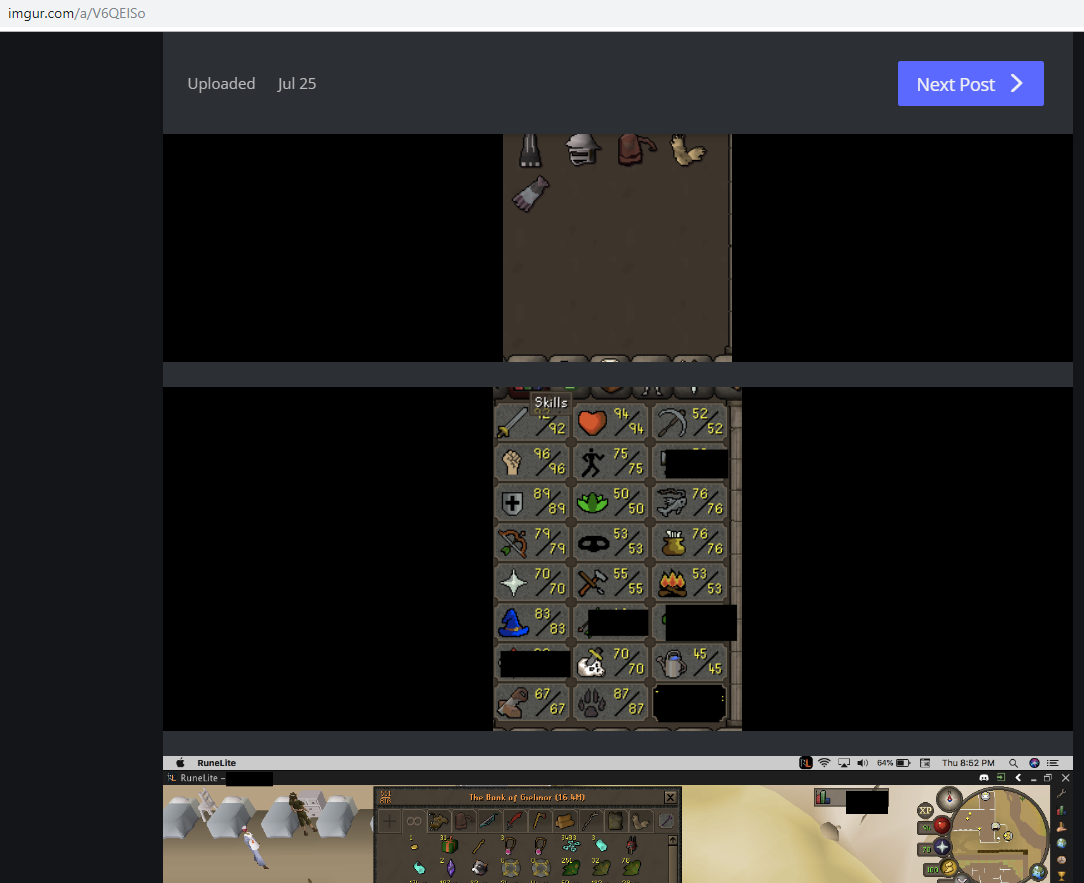Select the Thieving skill at level 53
The image size is (1084, 883).
[611, 542]
